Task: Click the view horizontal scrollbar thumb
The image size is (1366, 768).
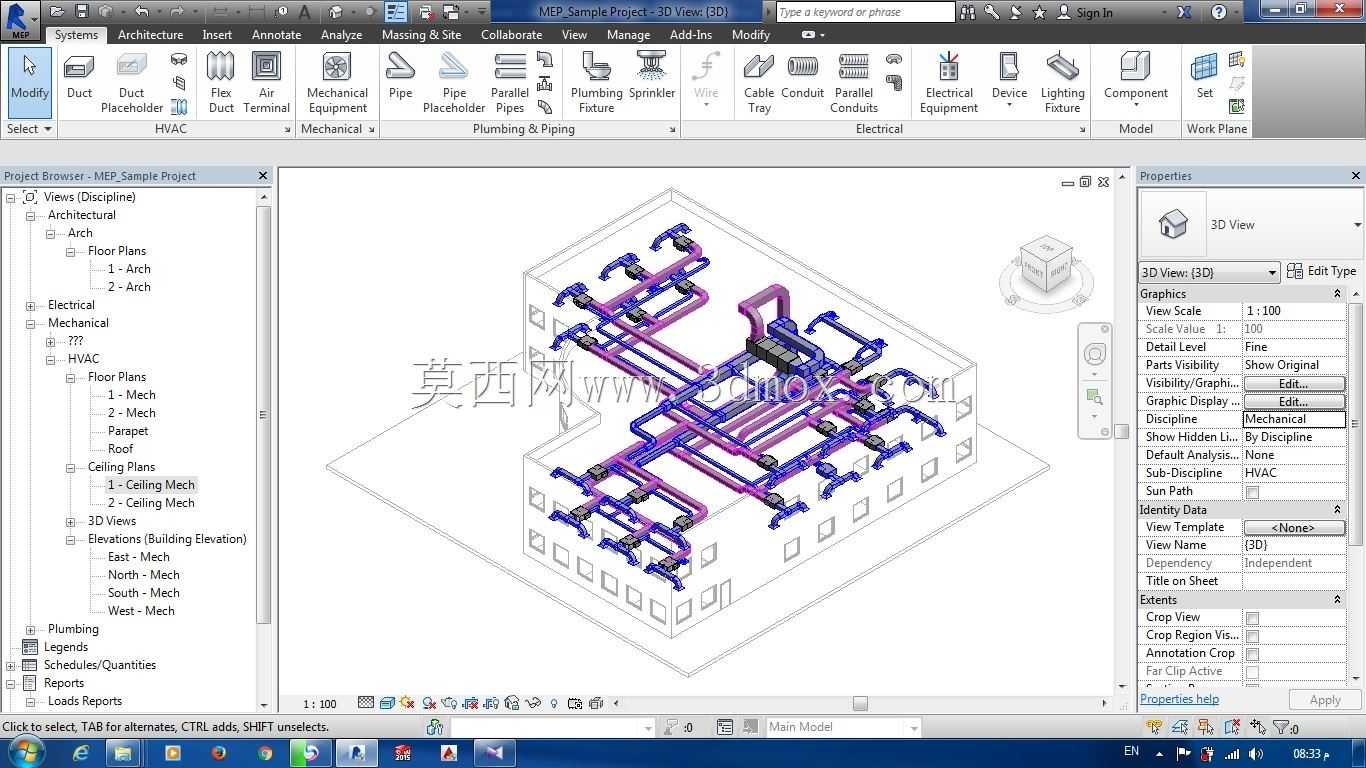Action: point(860,703)
